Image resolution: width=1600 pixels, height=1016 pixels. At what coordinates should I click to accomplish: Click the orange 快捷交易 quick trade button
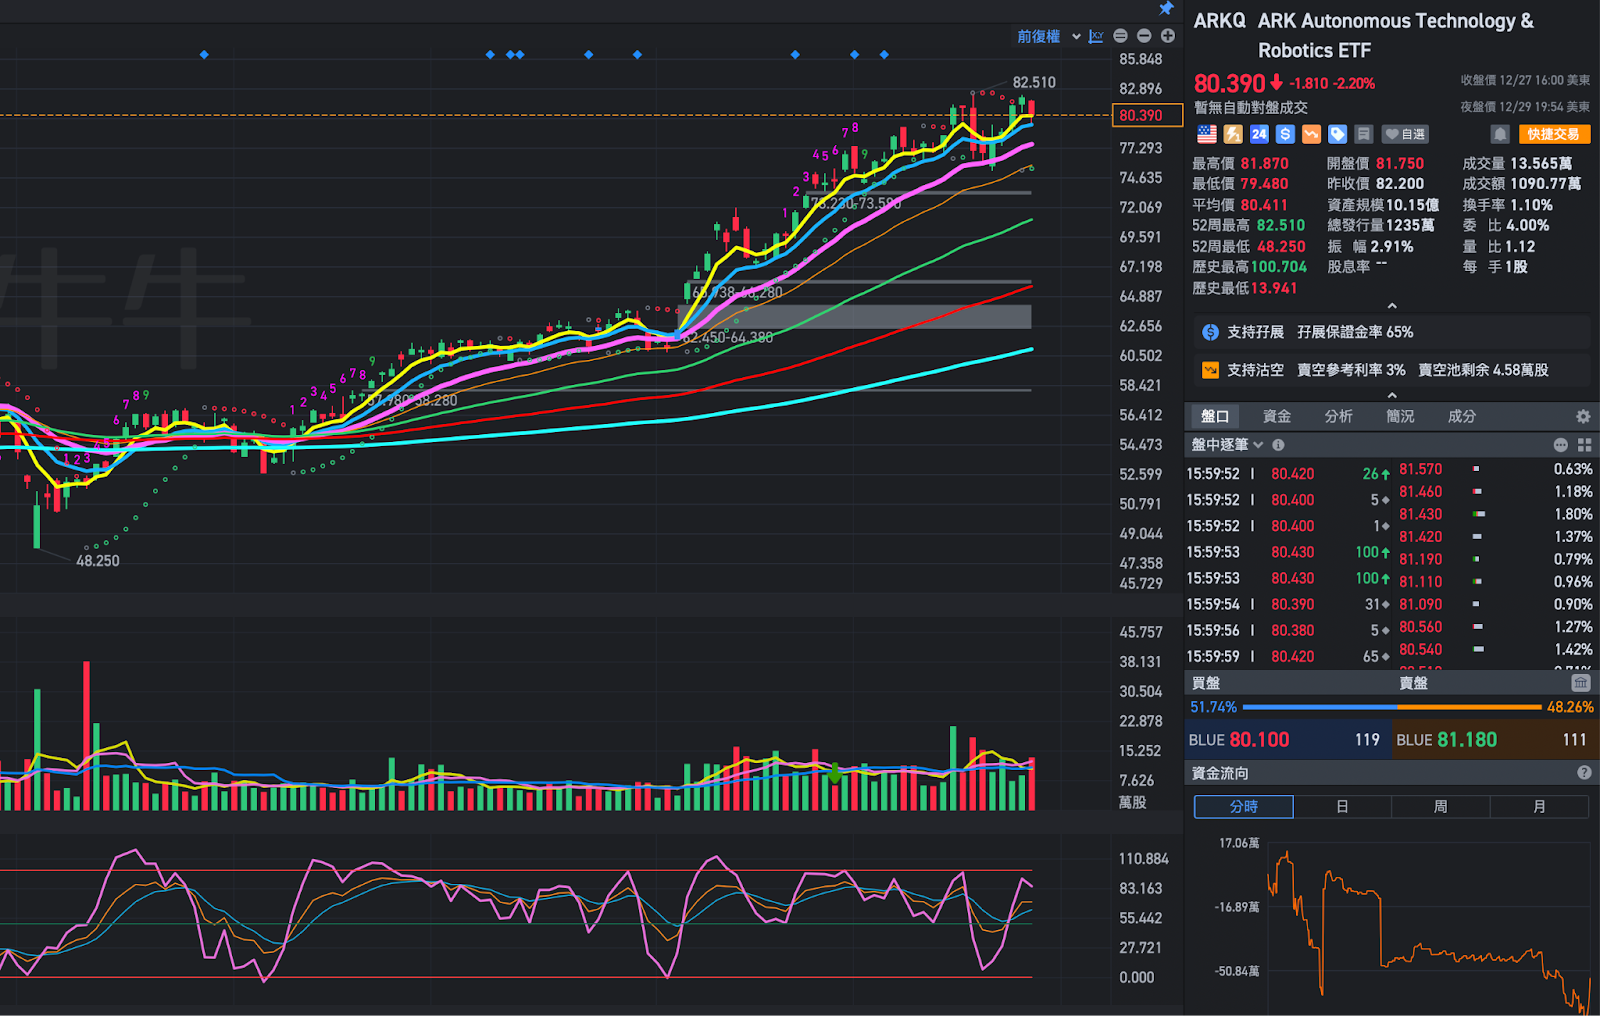click(1553, 134)
